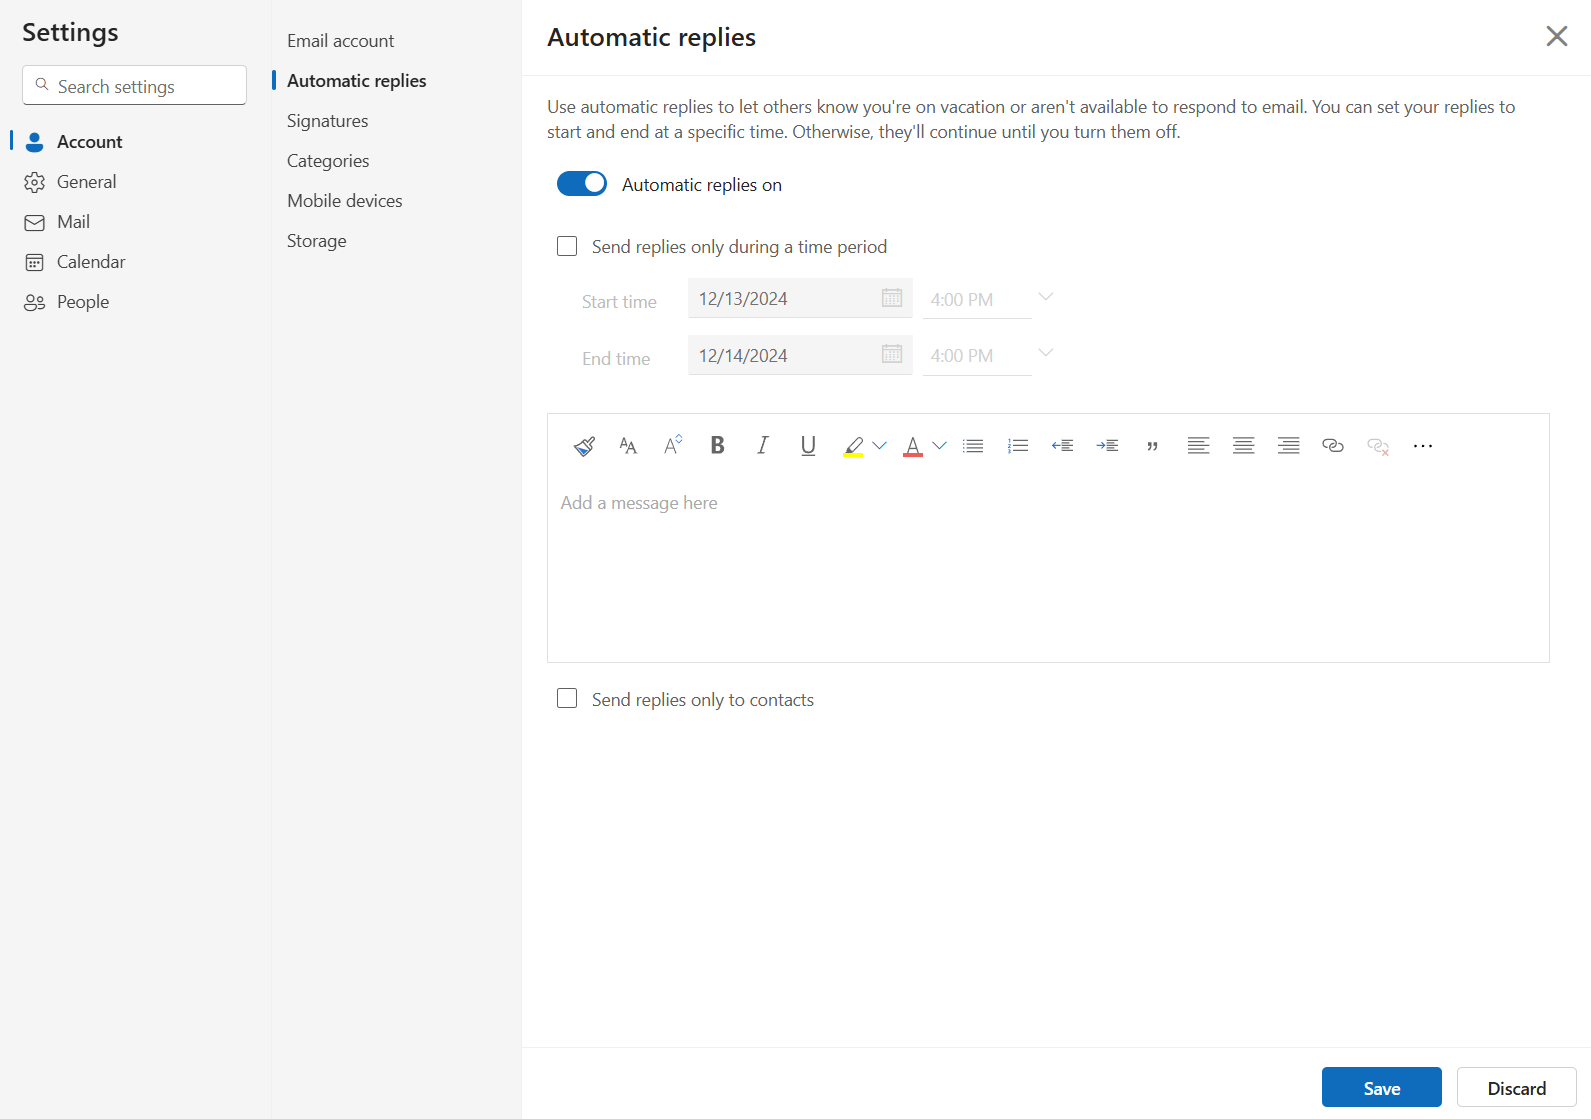The width and height of the screenshot is (1591, 1119).
Task: Select the Automatic replies page
Action: click(x=356, y=81)
